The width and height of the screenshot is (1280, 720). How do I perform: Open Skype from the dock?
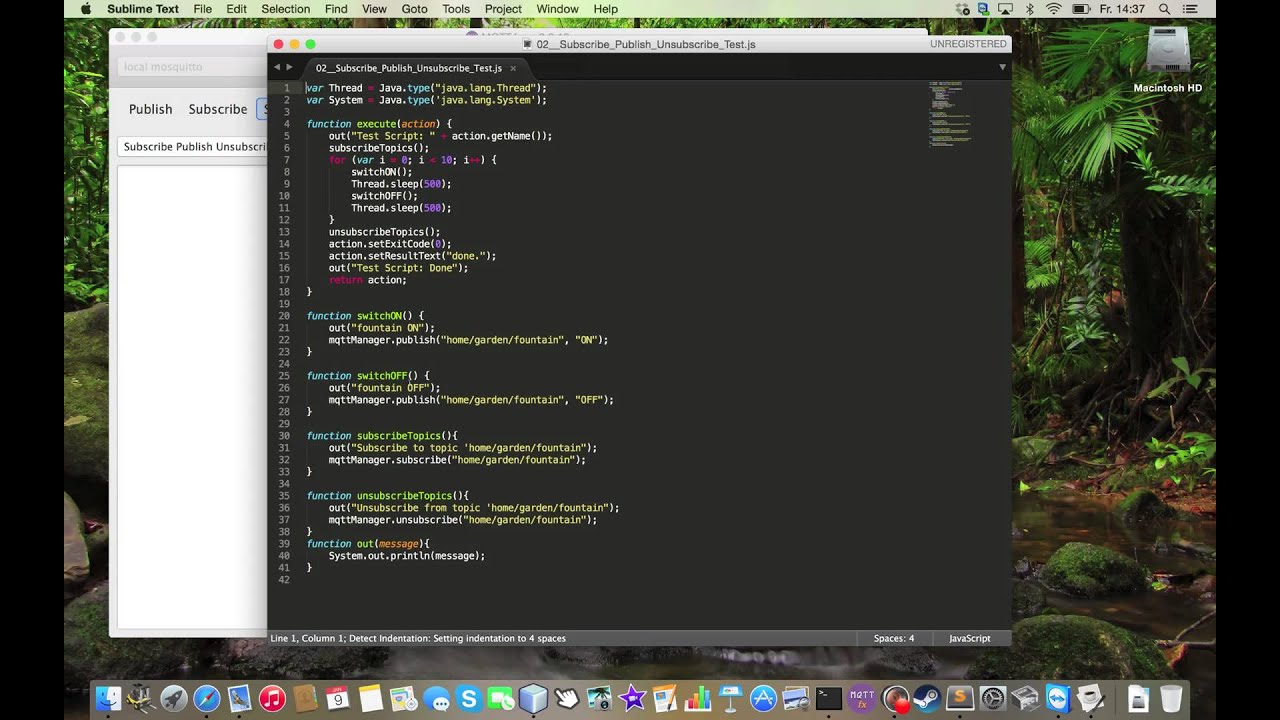point(468,698)
